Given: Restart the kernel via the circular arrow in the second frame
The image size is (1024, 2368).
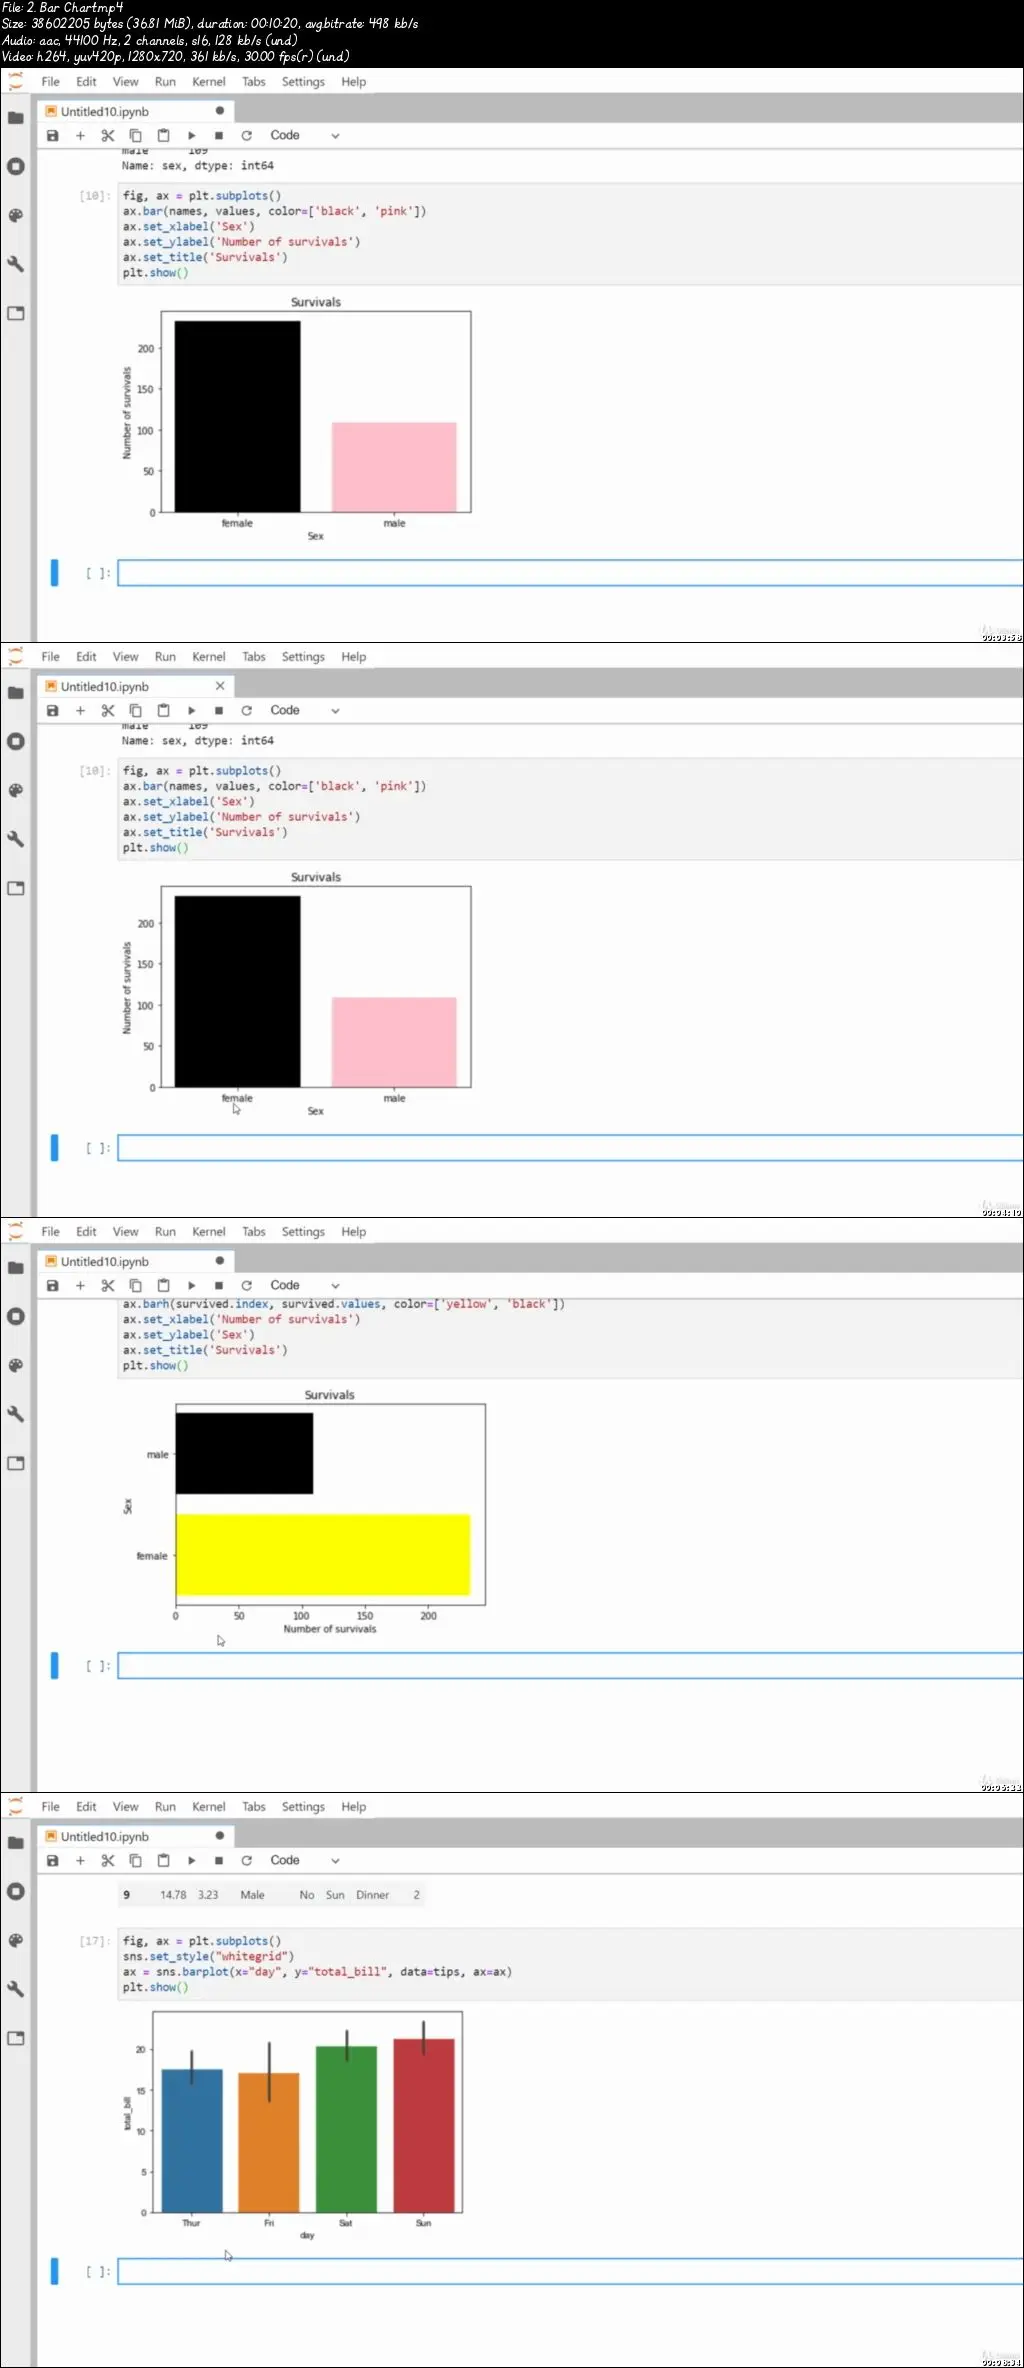Looking at the screenshot, I should pos(247,710).
